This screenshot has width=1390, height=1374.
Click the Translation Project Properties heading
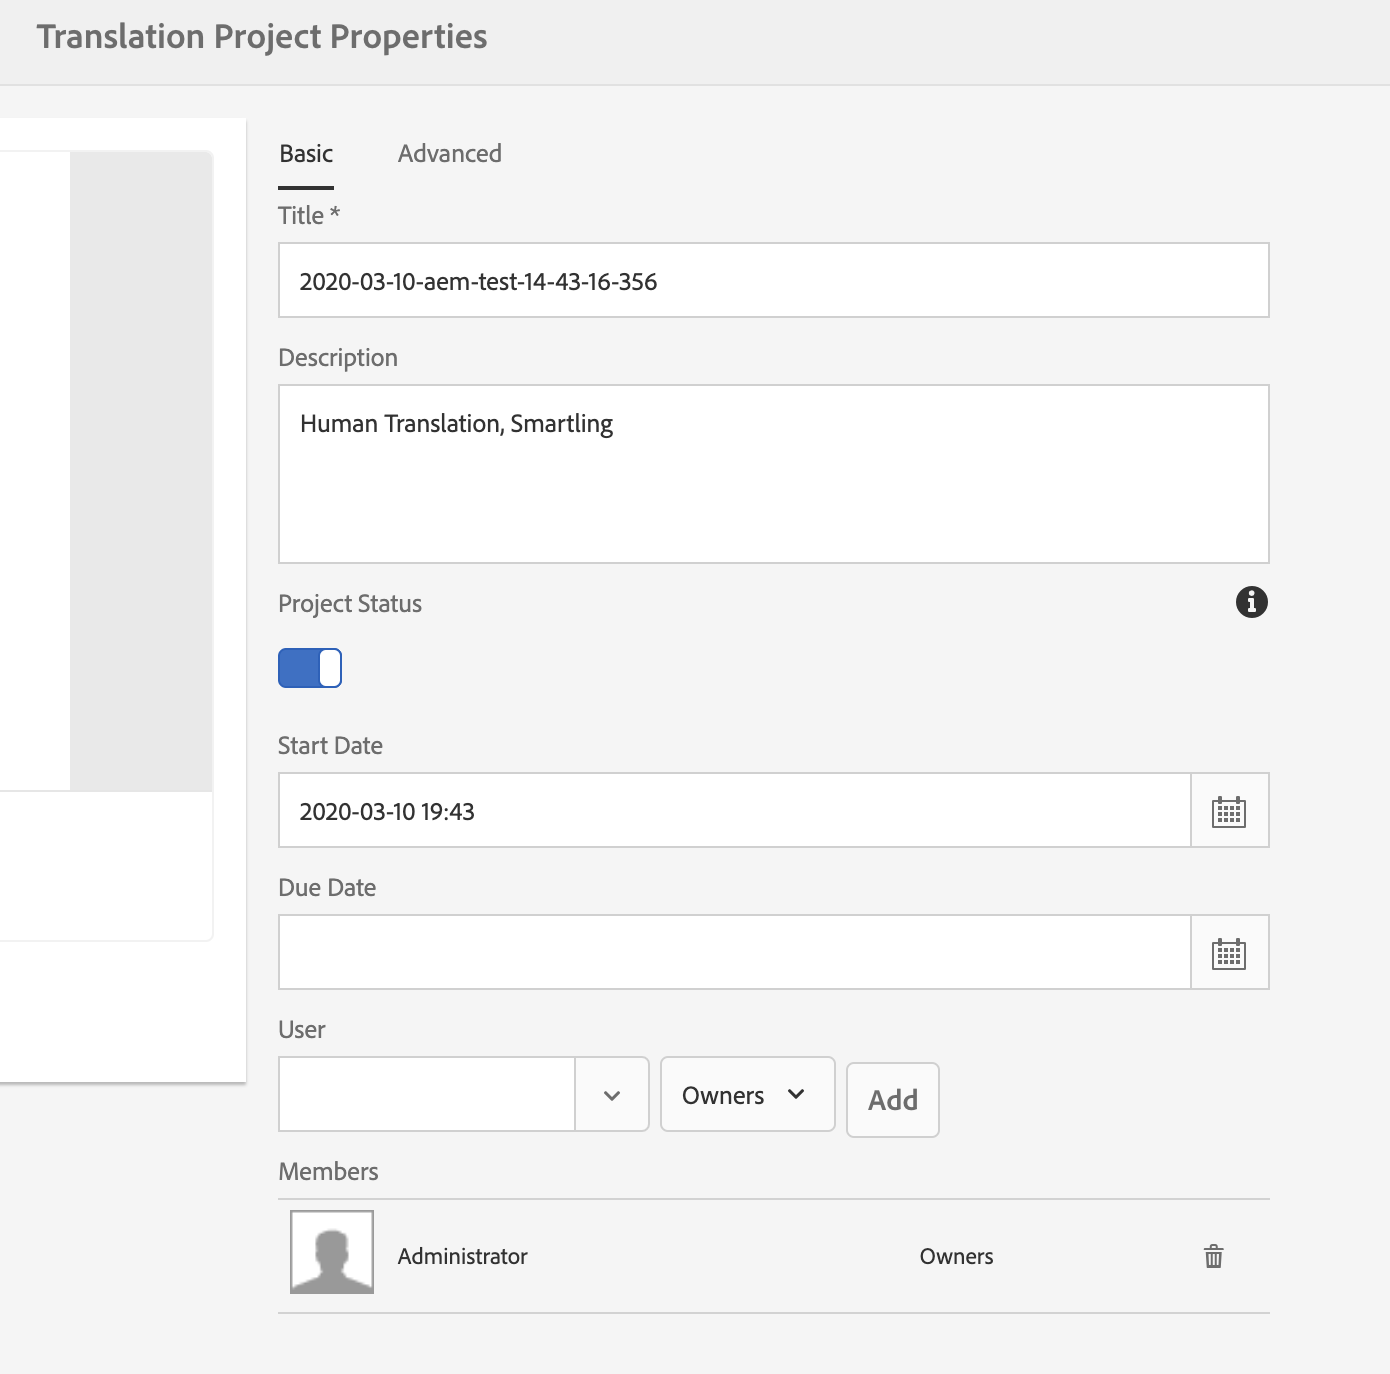pyautogui.click(x=262, y=37)
